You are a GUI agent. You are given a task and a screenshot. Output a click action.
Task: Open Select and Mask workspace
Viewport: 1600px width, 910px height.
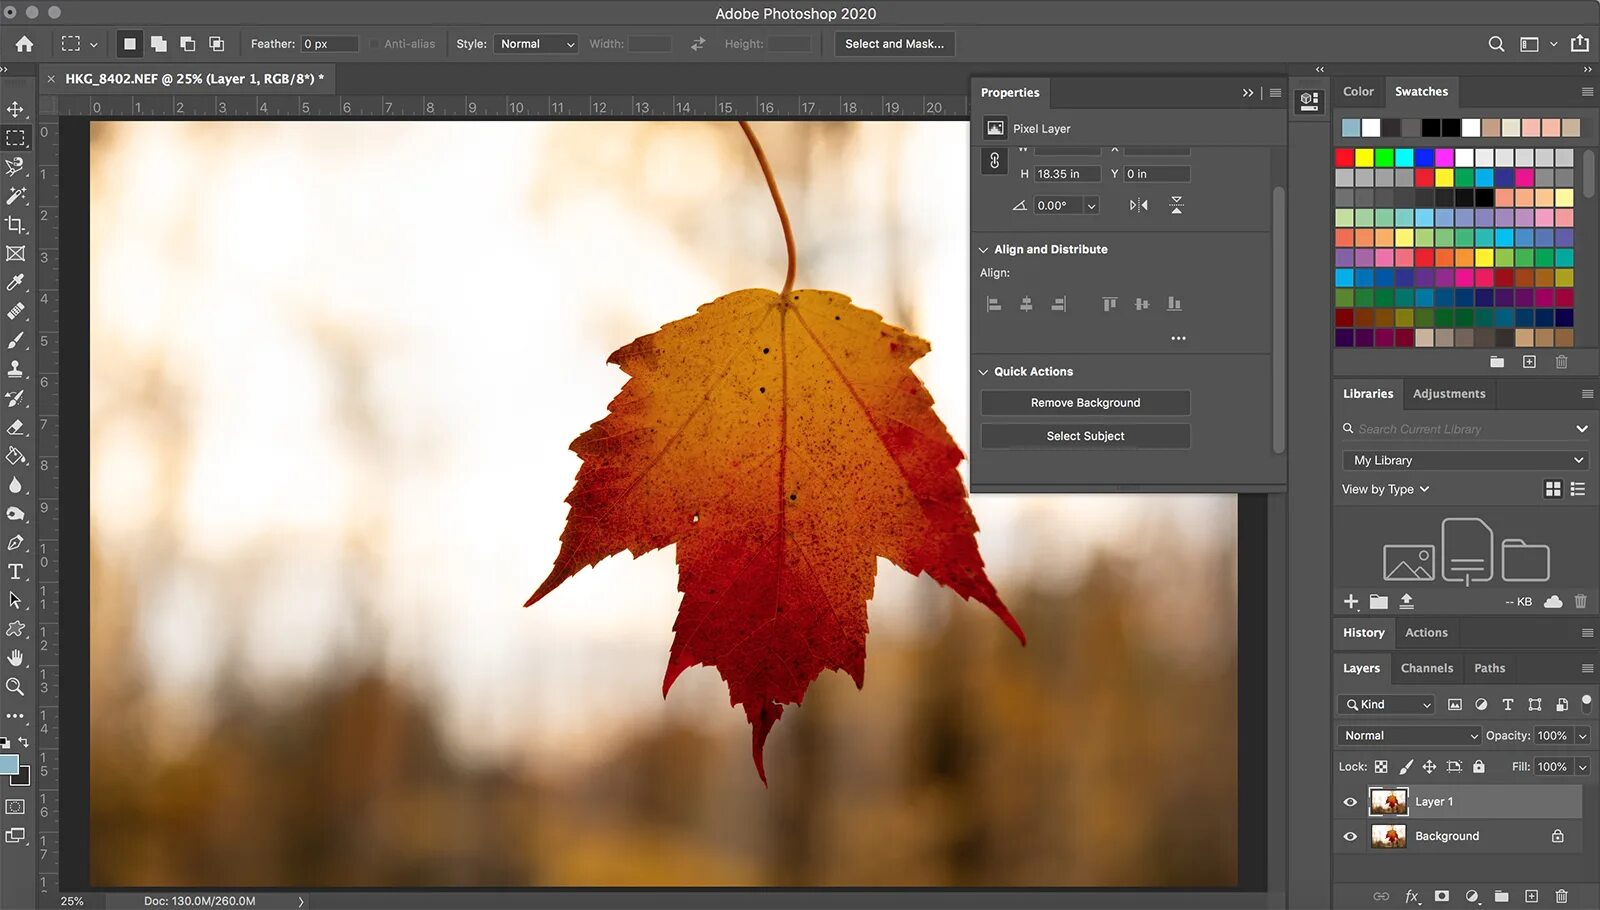(x=894, y=44)
